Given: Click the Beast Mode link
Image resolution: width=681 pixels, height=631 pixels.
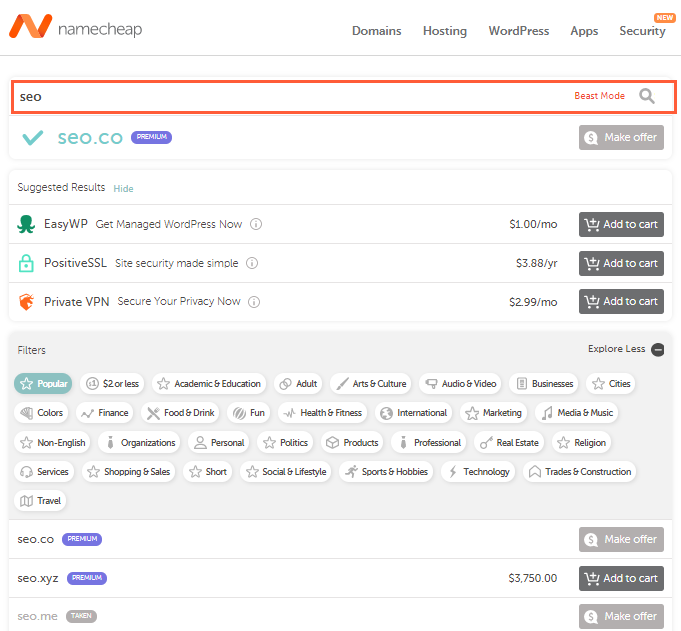Looking at the screenshot, I should coord(599,96).
